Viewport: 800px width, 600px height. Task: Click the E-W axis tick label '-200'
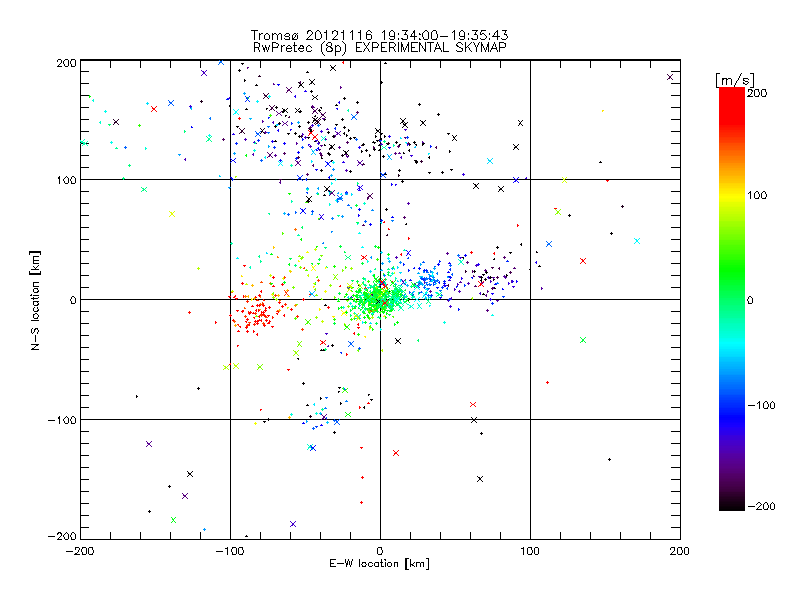tap(80, 551)
